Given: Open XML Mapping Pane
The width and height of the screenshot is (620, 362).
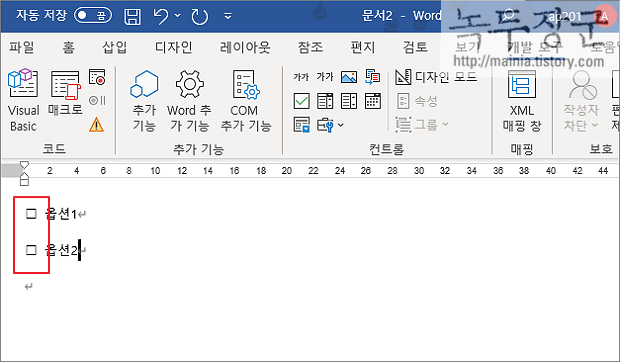Looking at the screenshot, I should point(522,100).
